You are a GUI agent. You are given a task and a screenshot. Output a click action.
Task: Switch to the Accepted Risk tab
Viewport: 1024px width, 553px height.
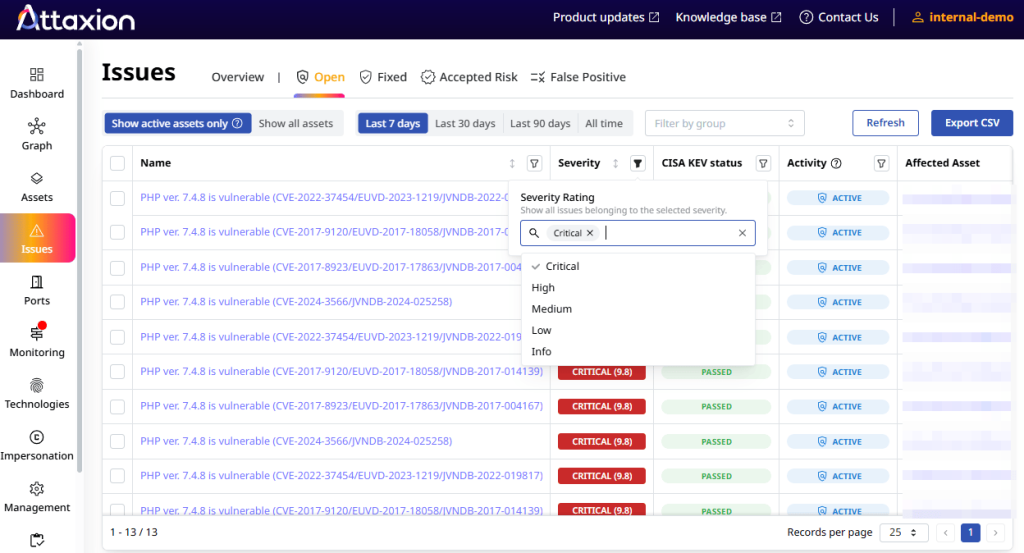pyautogui.click(x=469, y=77)
